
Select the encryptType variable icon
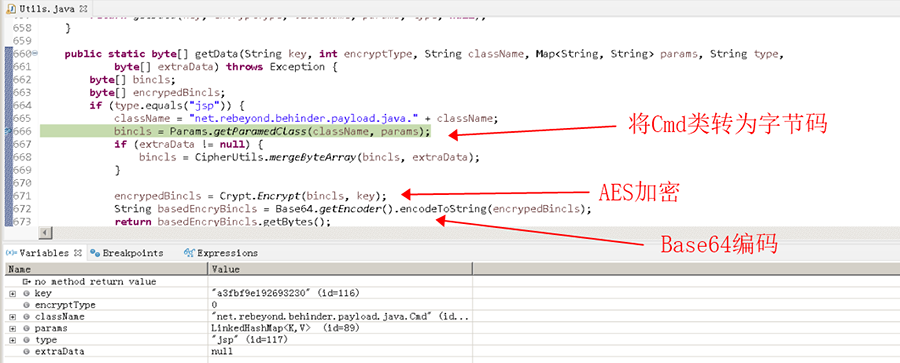26,305
